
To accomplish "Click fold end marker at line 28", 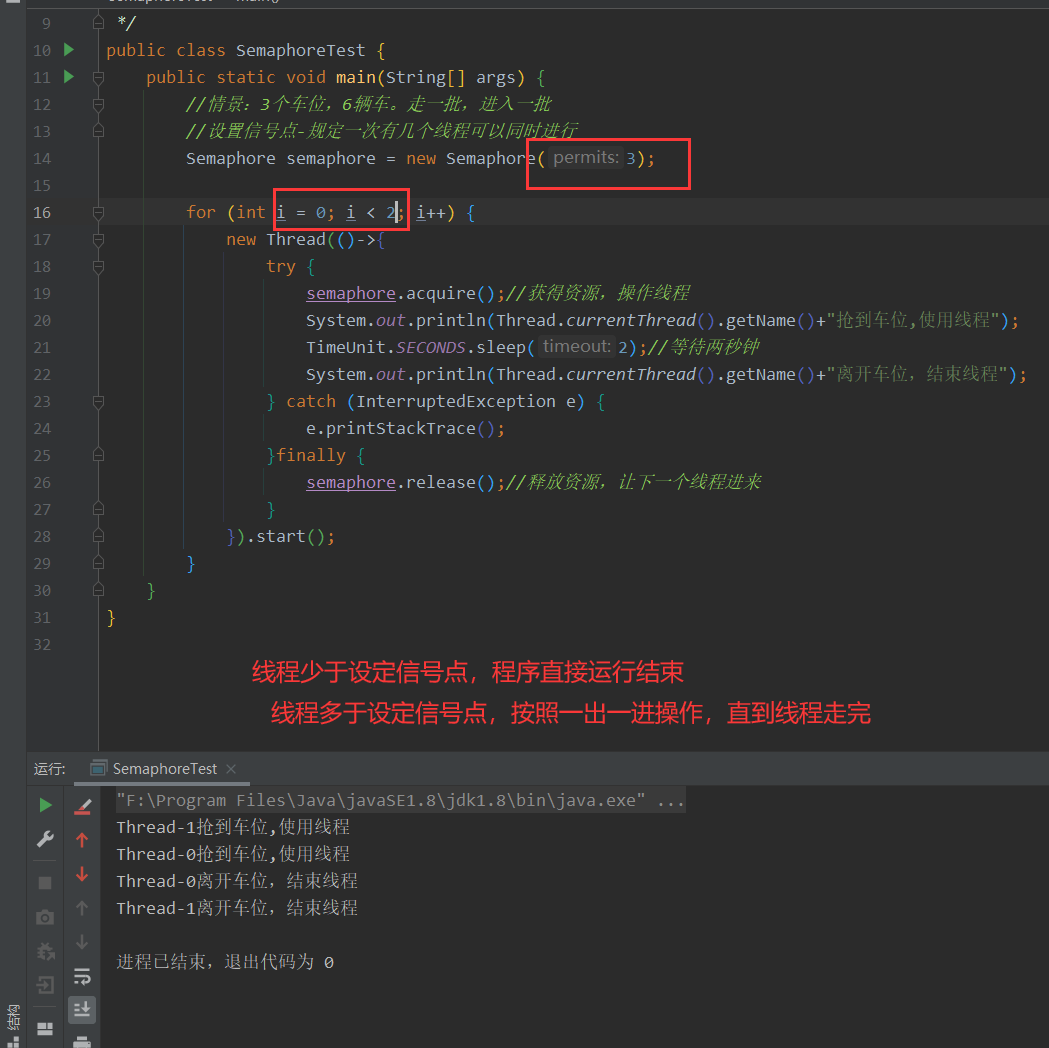I will (98, 536).
